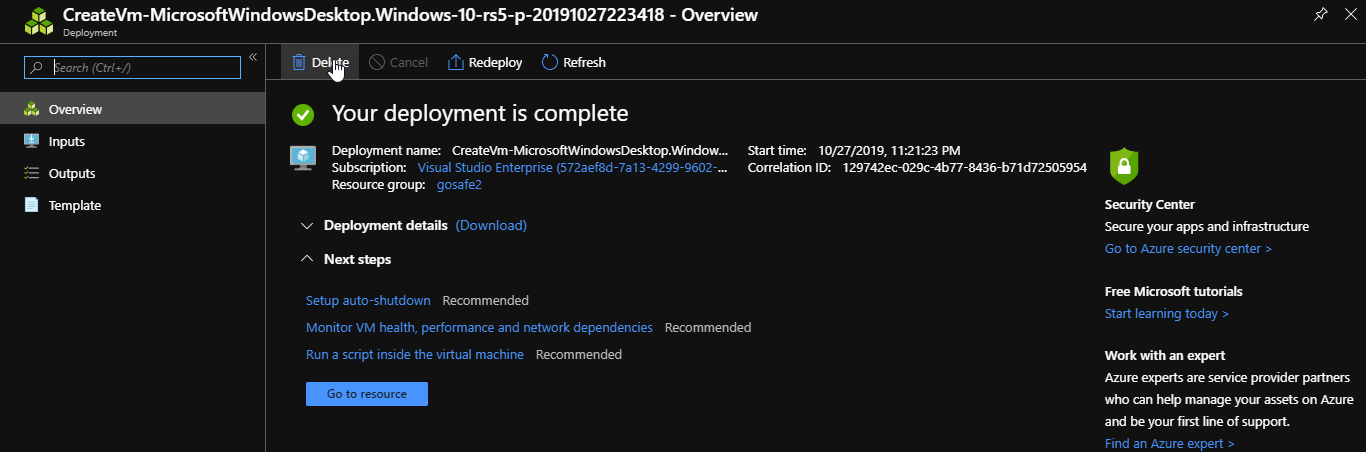Select Overview in the left menu
Image resolution: width=1366 pixels, height=452 pixels.
75,109
